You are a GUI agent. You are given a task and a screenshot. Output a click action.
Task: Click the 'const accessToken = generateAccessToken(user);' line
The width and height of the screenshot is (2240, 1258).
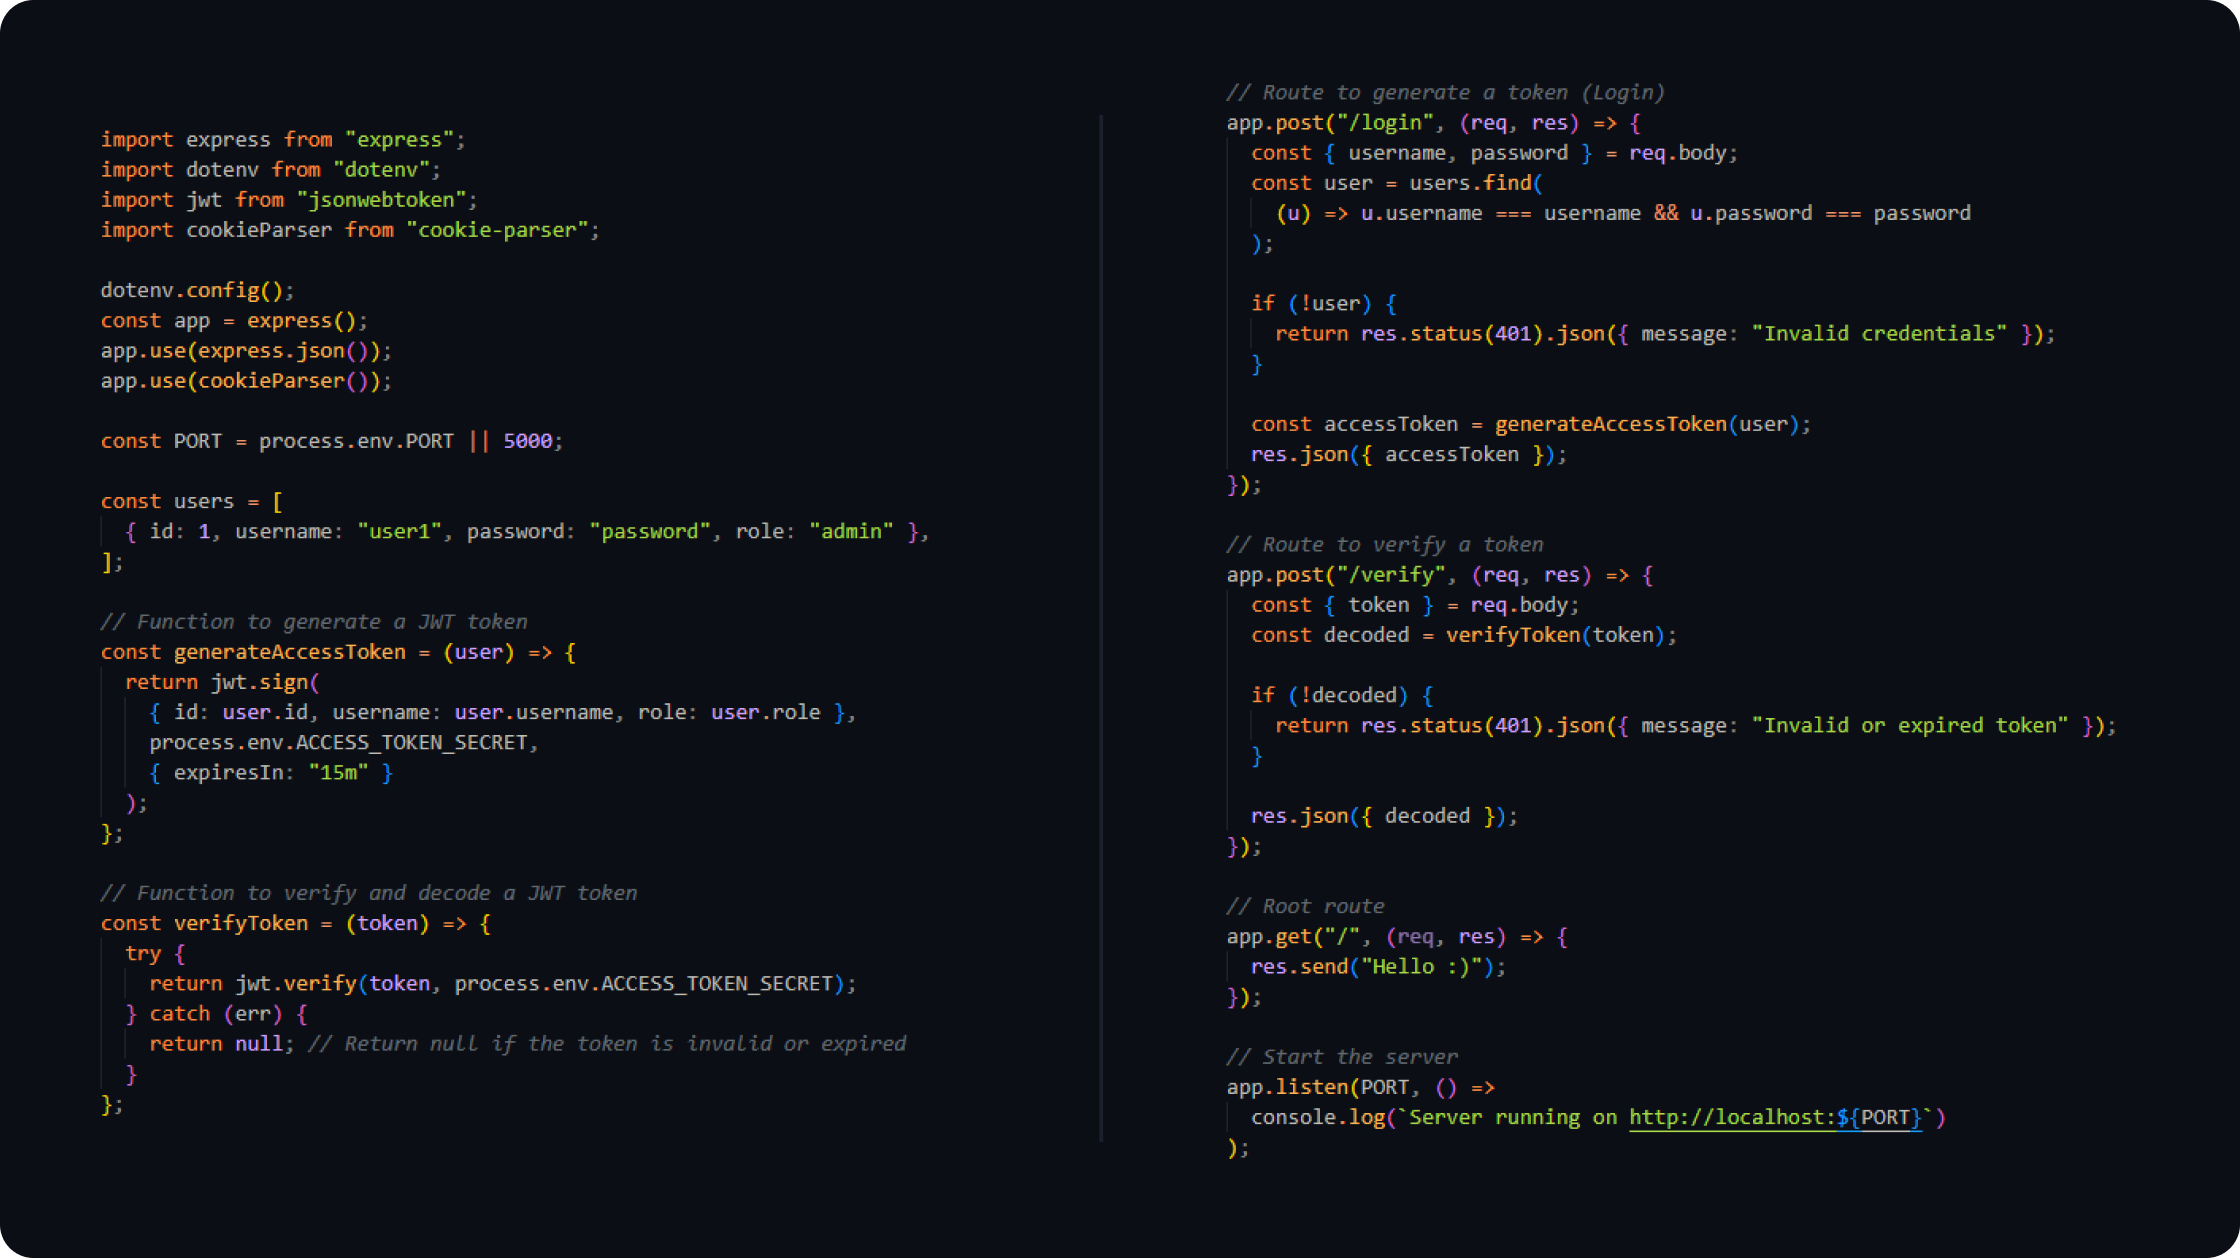[1531, 423]
